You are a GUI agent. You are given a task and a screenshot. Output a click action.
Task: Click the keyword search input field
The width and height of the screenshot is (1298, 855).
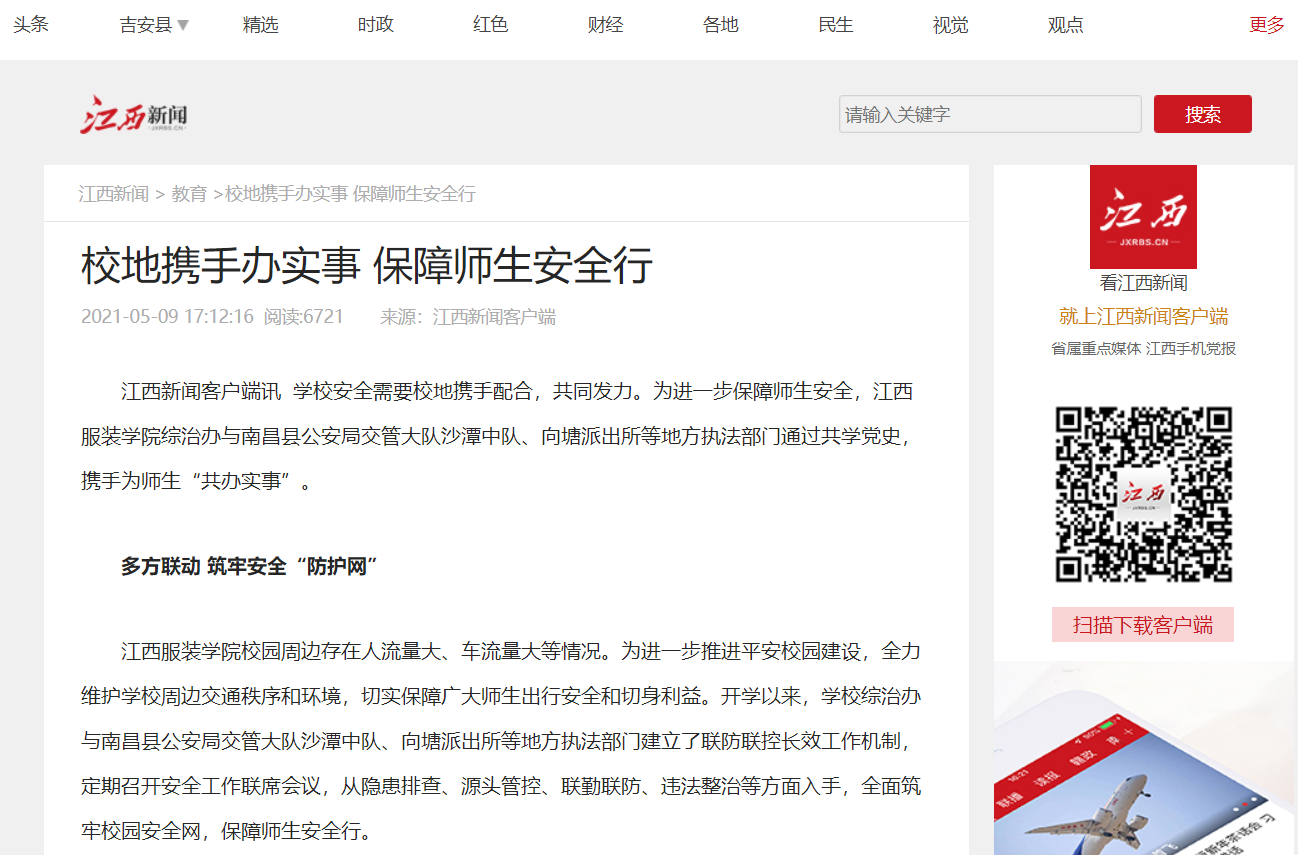990,115
